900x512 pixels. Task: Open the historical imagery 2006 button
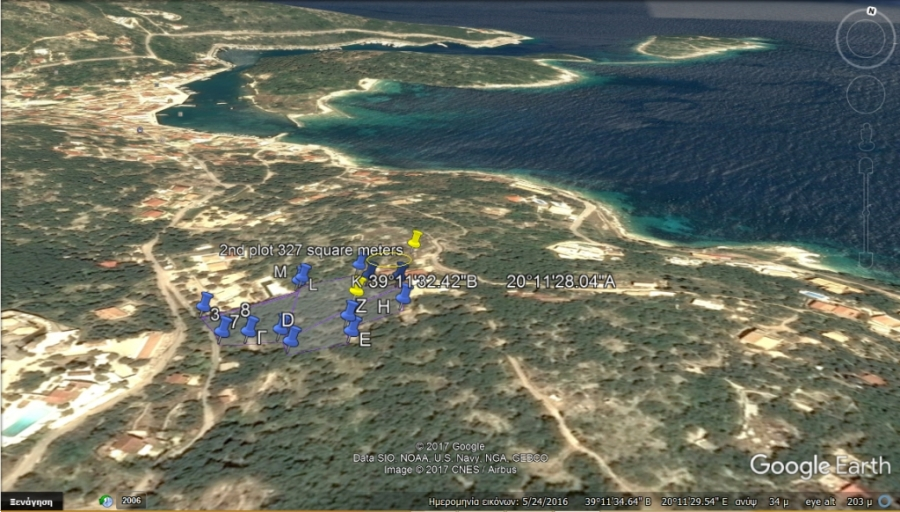pos(132,500)
